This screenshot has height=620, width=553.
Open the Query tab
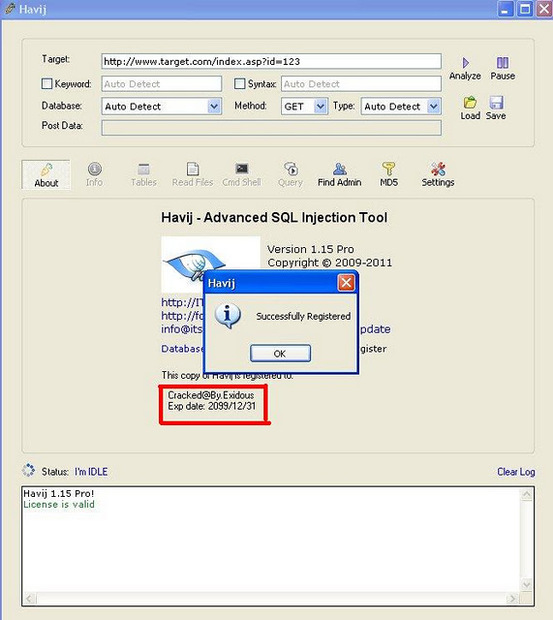(x=291, y=175)
